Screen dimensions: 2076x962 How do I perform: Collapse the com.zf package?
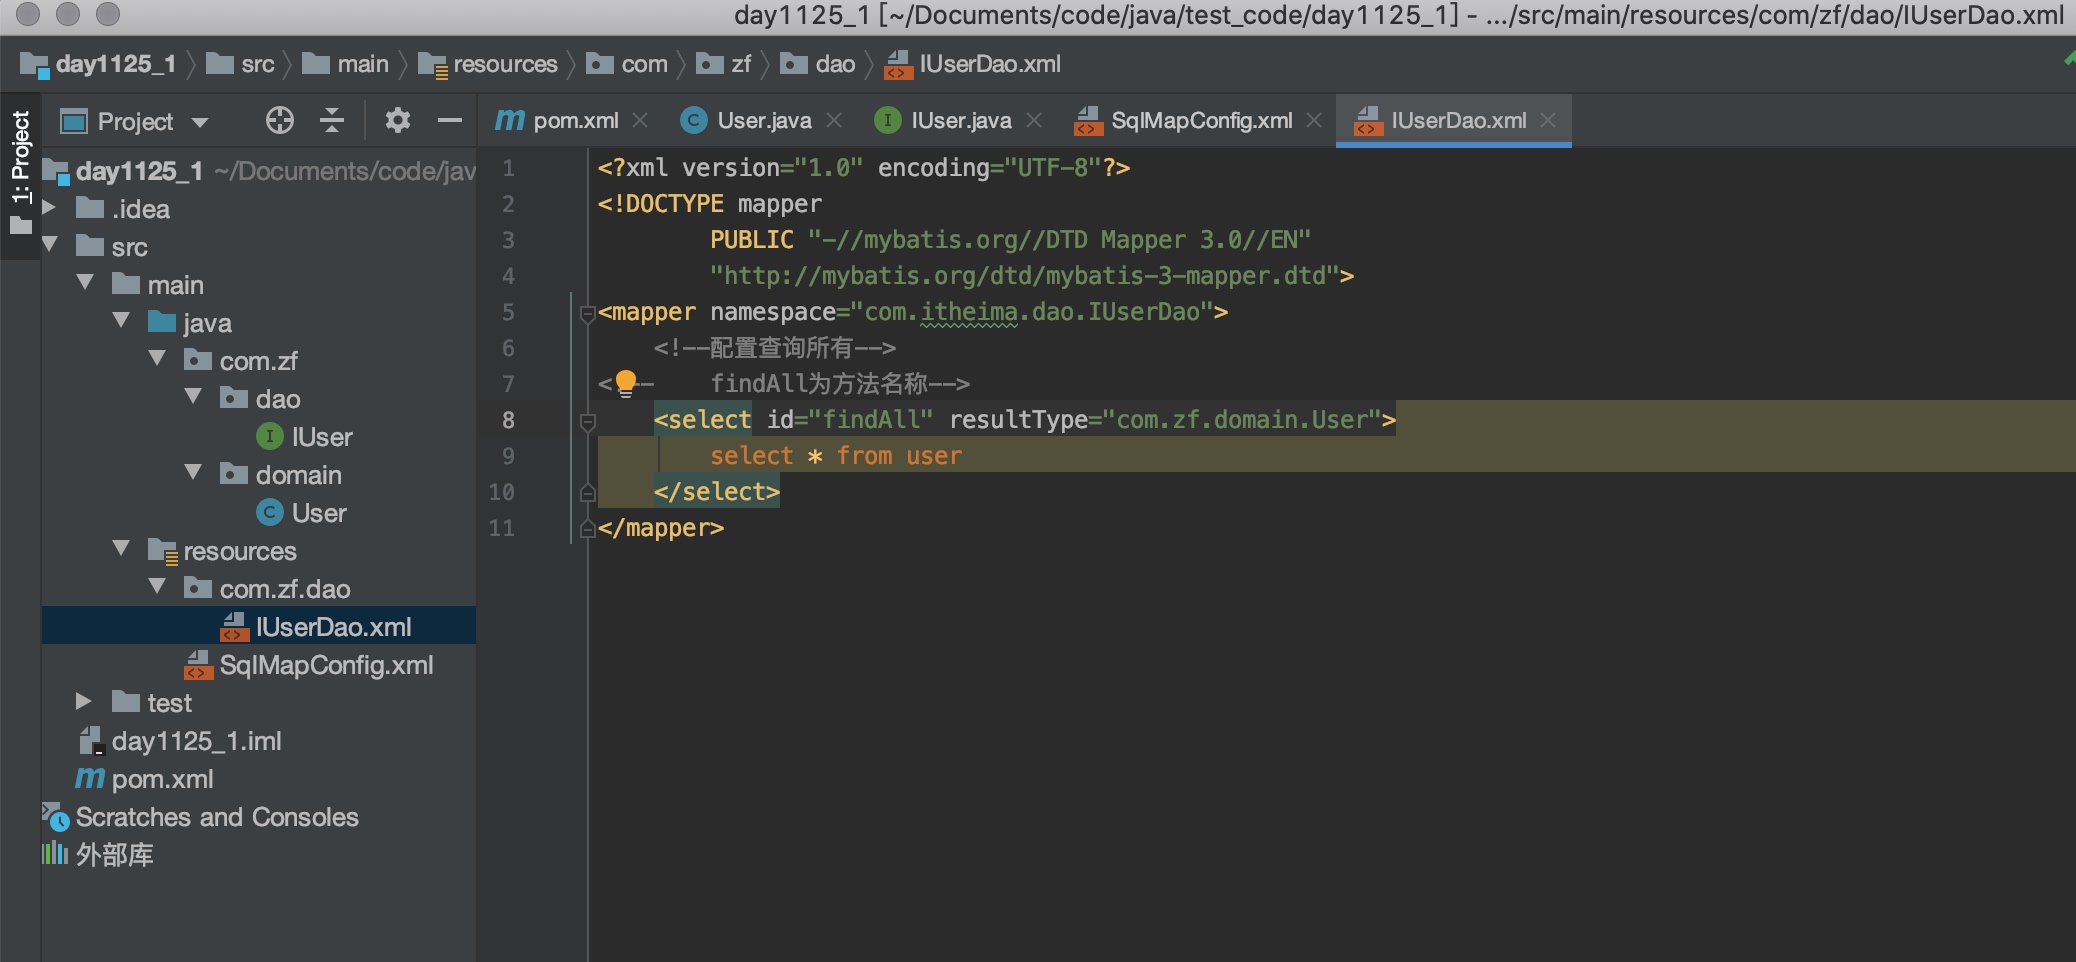tap(157, 359)
